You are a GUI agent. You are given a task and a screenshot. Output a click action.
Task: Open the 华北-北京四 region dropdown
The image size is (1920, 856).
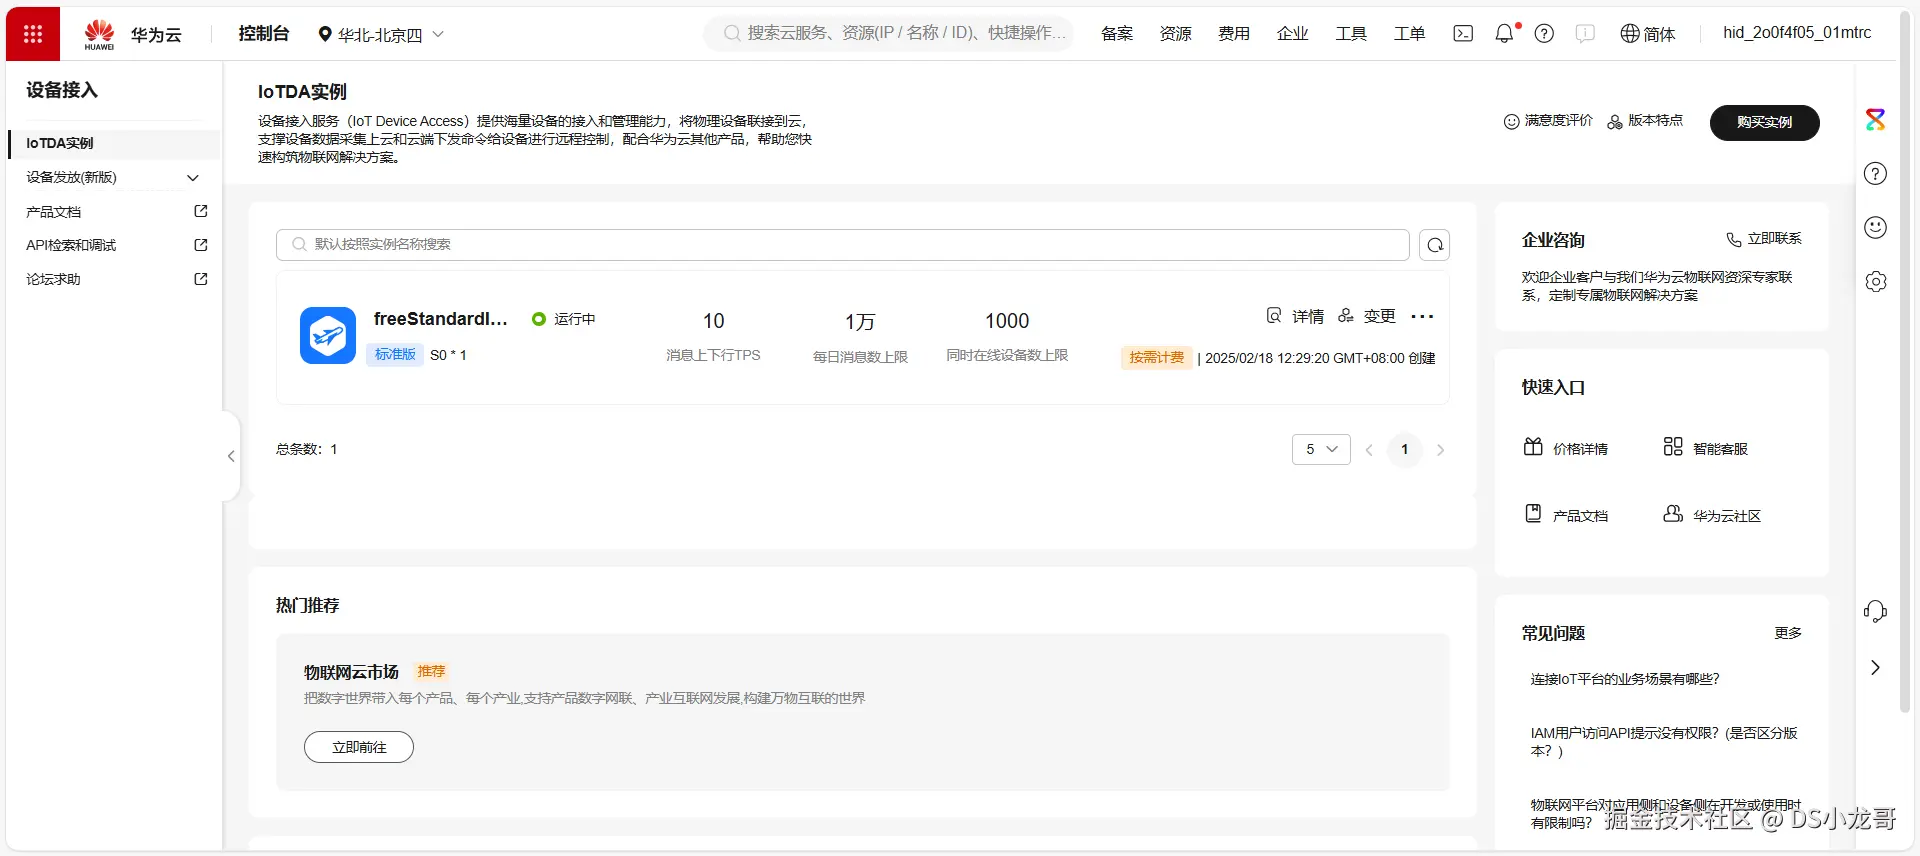pos(381,35)
